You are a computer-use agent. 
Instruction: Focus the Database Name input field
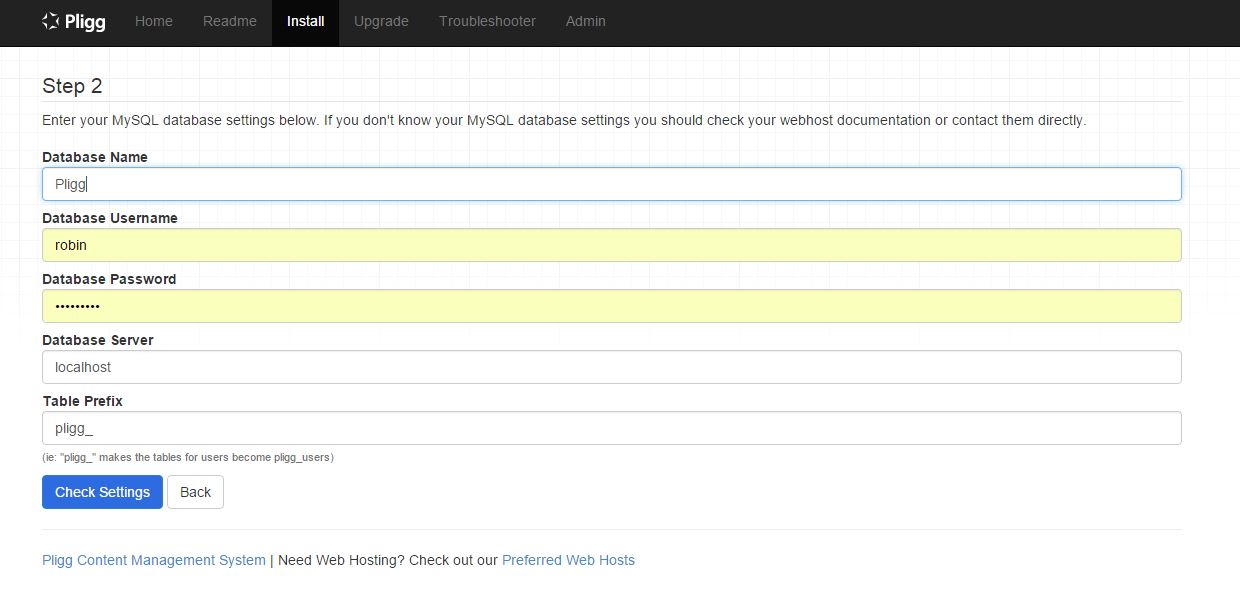tap(612, 184)
